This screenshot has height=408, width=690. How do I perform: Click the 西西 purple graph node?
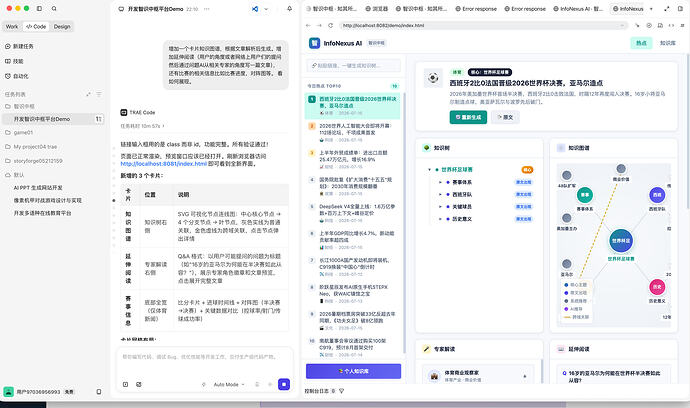[657, 195]
